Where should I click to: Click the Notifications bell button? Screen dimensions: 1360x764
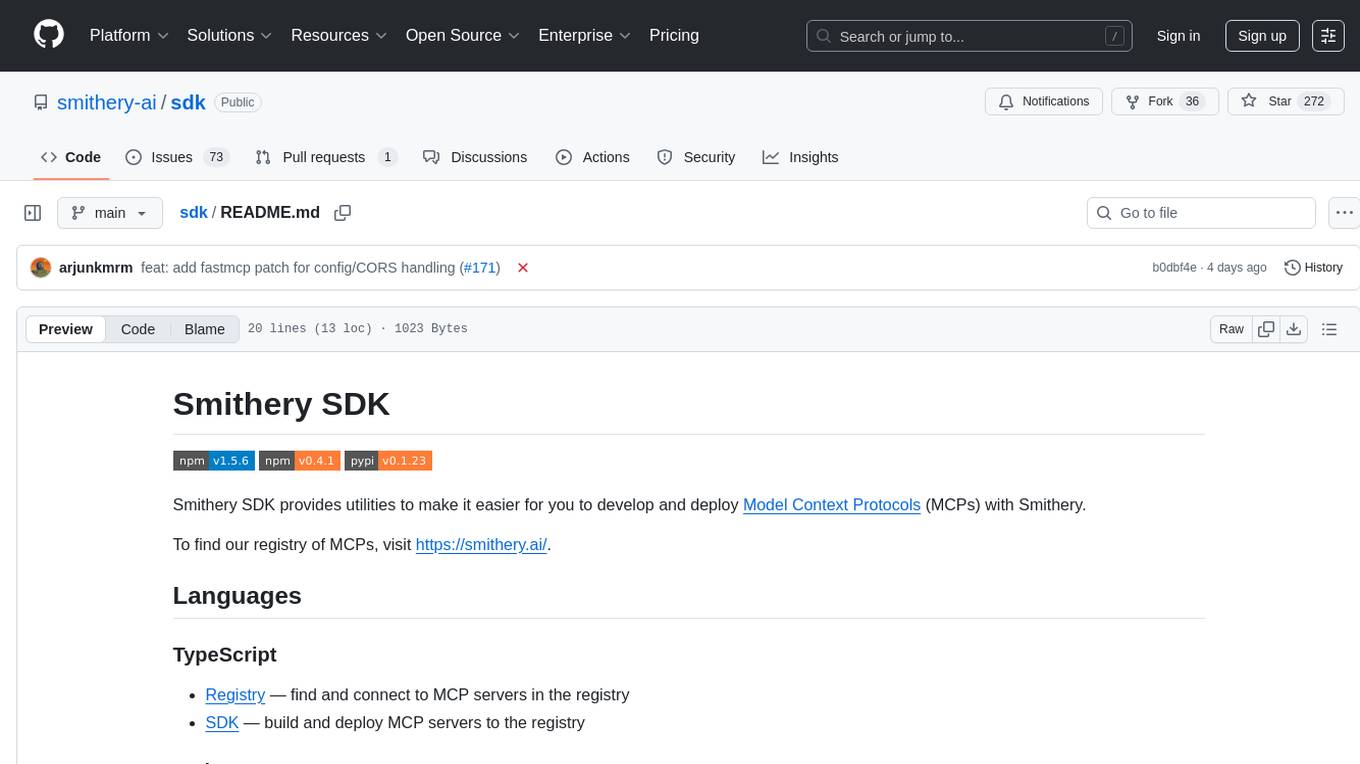pos(1044,102)
